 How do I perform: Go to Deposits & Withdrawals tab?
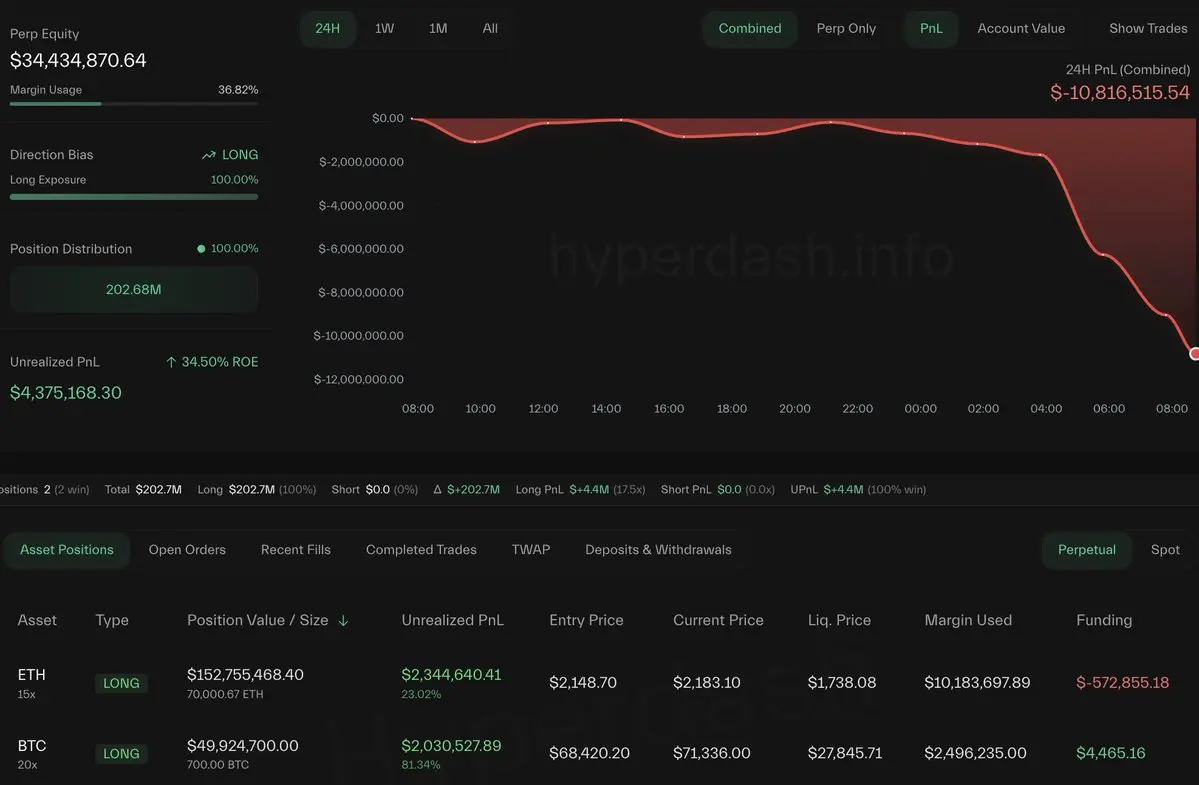point(658,550)
